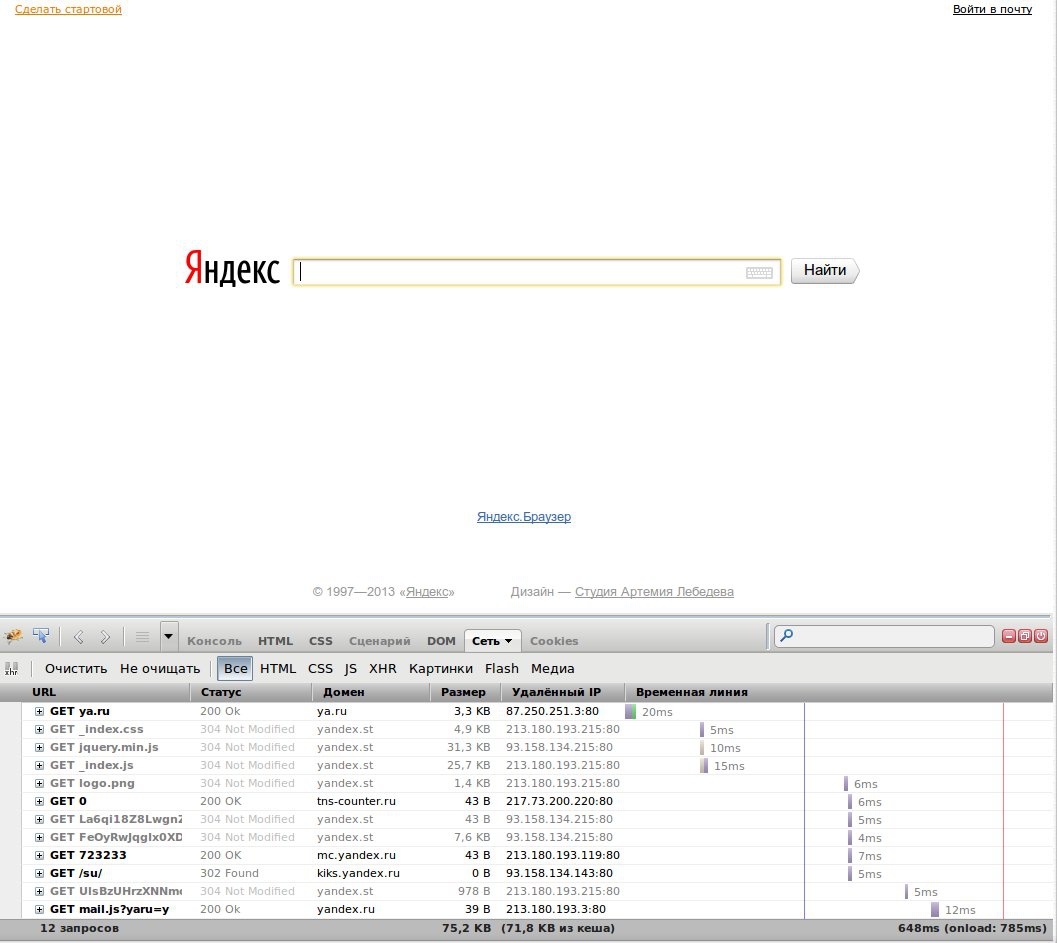Click the 20ms timeline bar for ya.ru
Viewport: 1057px width, 943px height.
point(631,711)
